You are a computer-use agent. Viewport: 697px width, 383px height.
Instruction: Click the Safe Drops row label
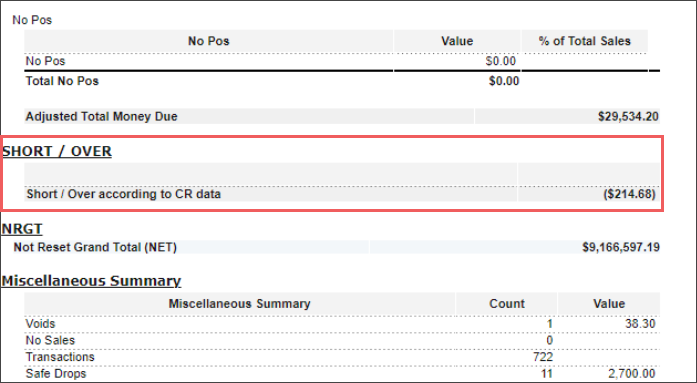56,373
